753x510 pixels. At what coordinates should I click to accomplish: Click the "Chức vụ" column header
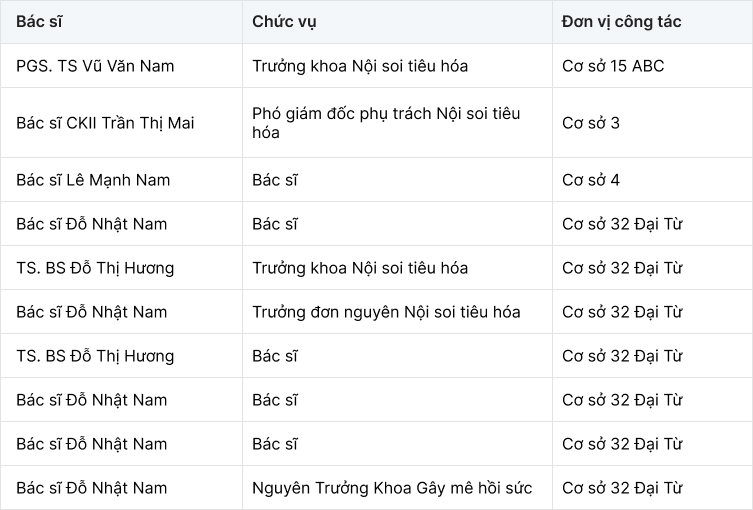pos(285,21)
